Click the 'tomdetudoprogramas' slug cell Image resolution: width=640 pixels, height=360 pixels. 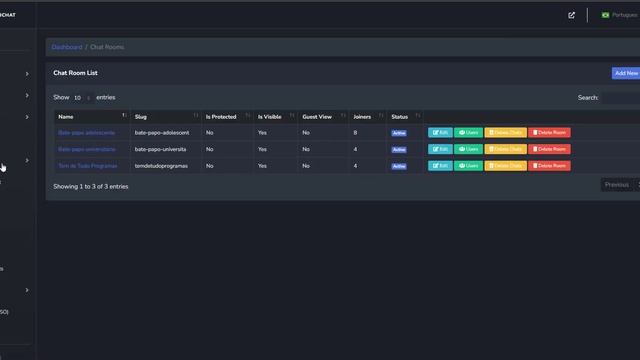pos(161,166)
